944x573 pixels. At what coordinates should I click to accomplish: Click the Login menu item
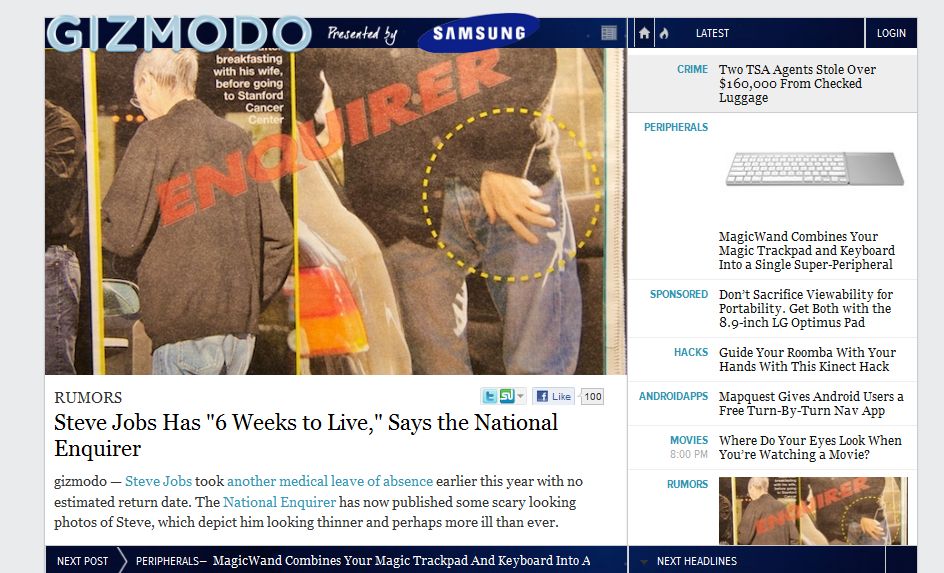(x=890, y=33)
